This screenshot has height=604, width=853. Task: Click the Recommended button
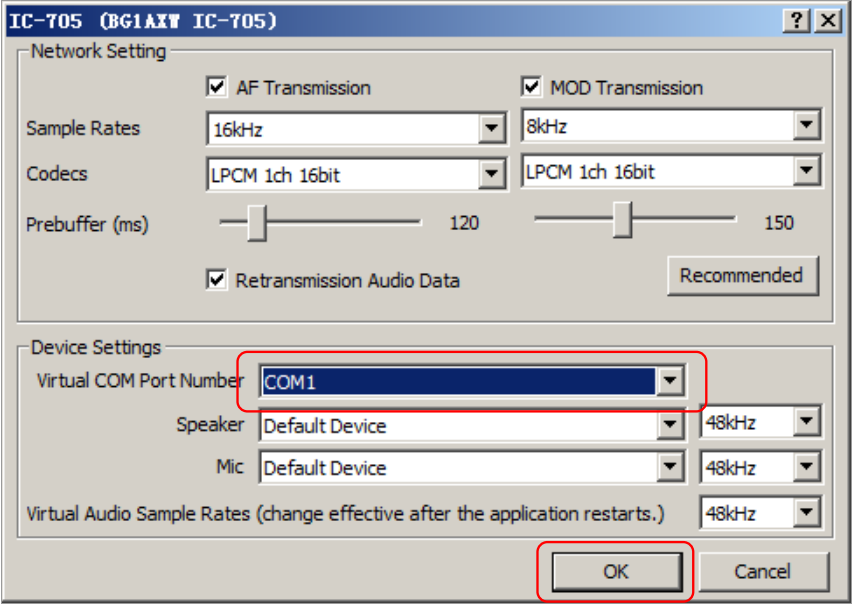point(743,275)
